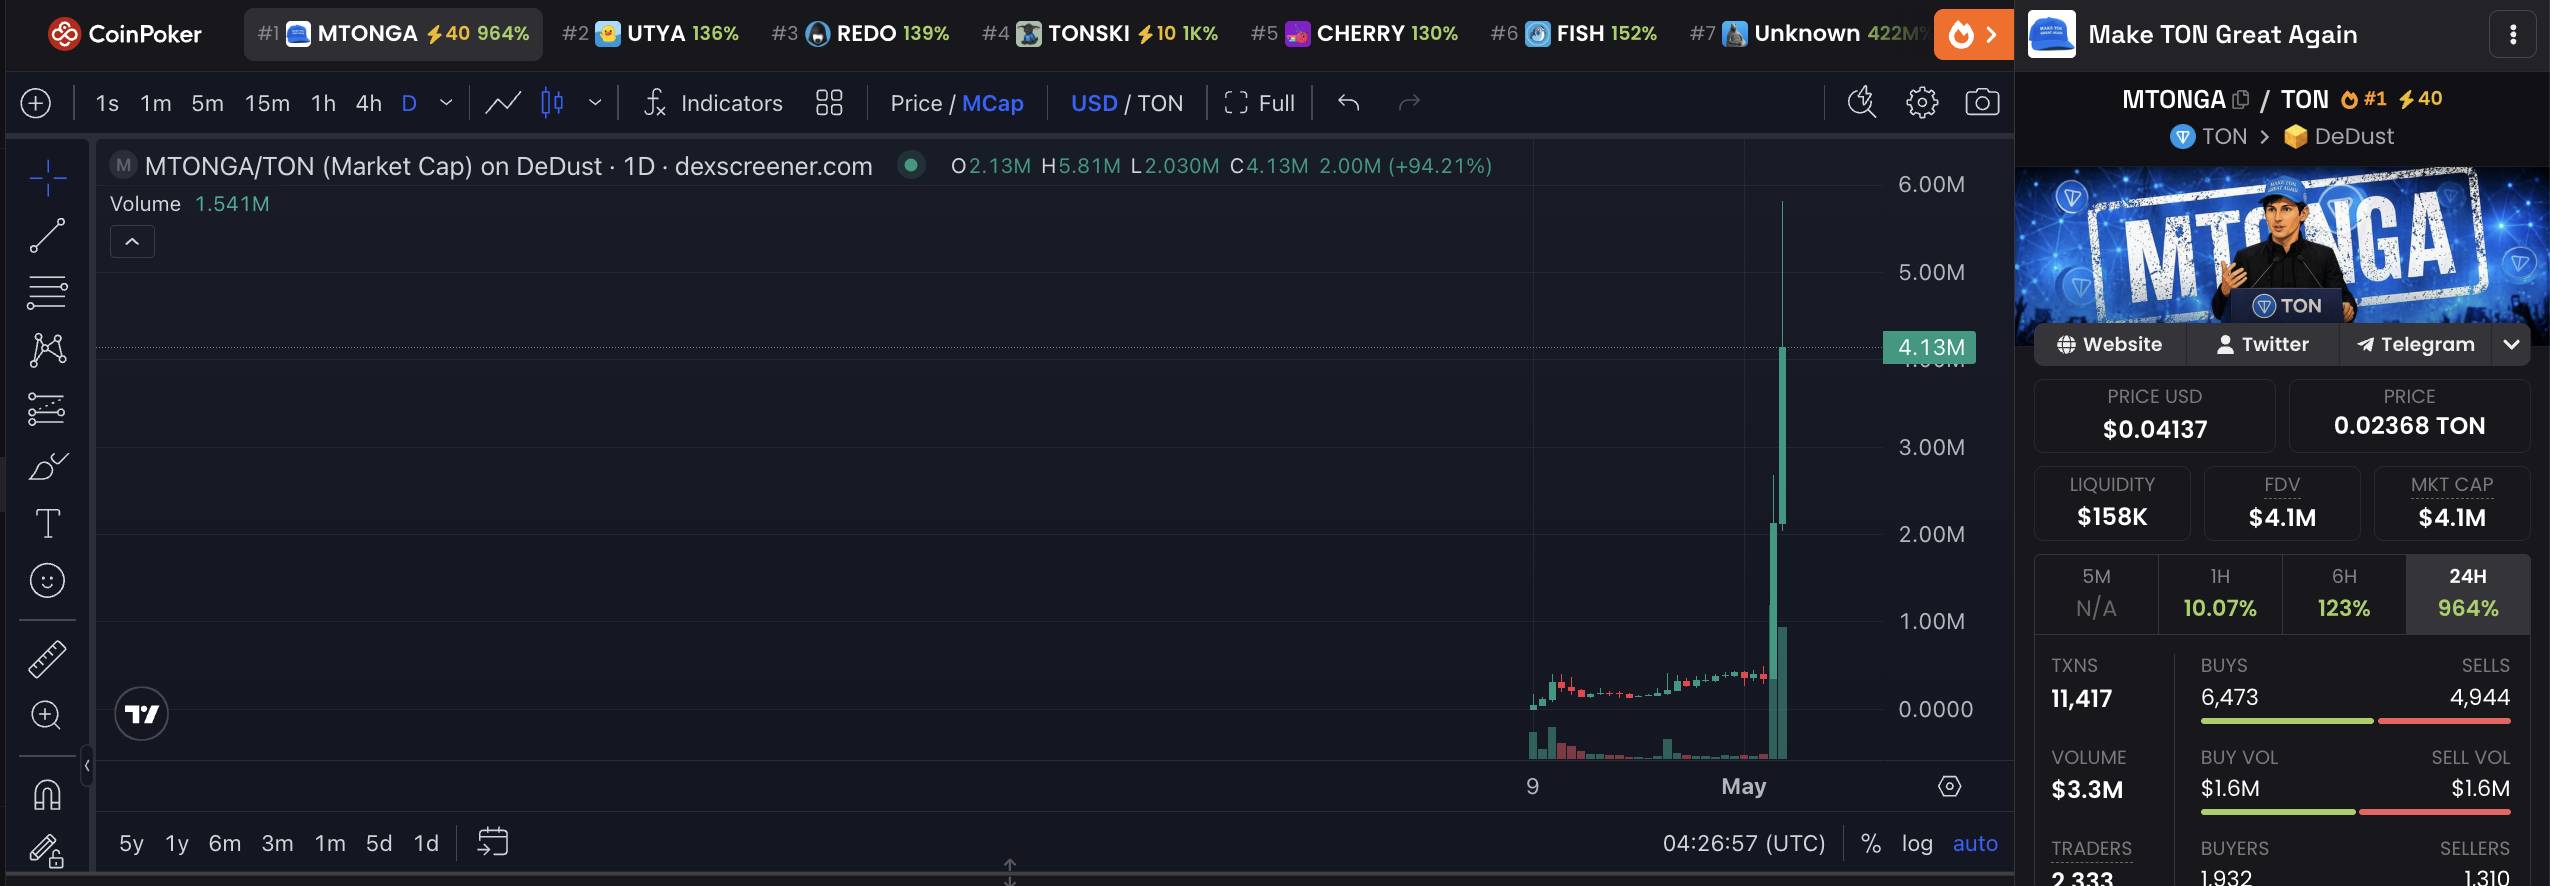Expand the chart style dropdown arrow
This screenshot has width=2550, height=886.
click(595, 103)
